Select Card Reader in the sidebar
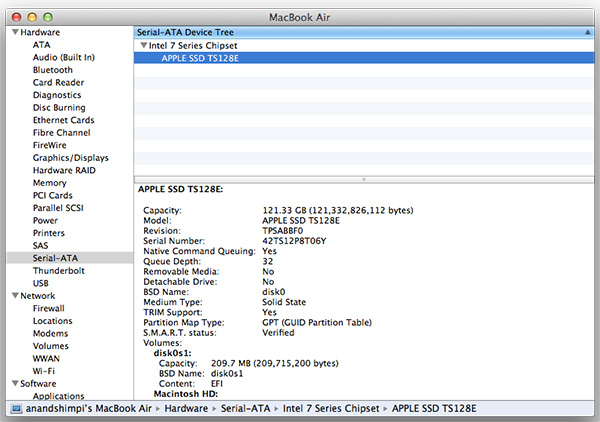600x422 pixels. 58,83
